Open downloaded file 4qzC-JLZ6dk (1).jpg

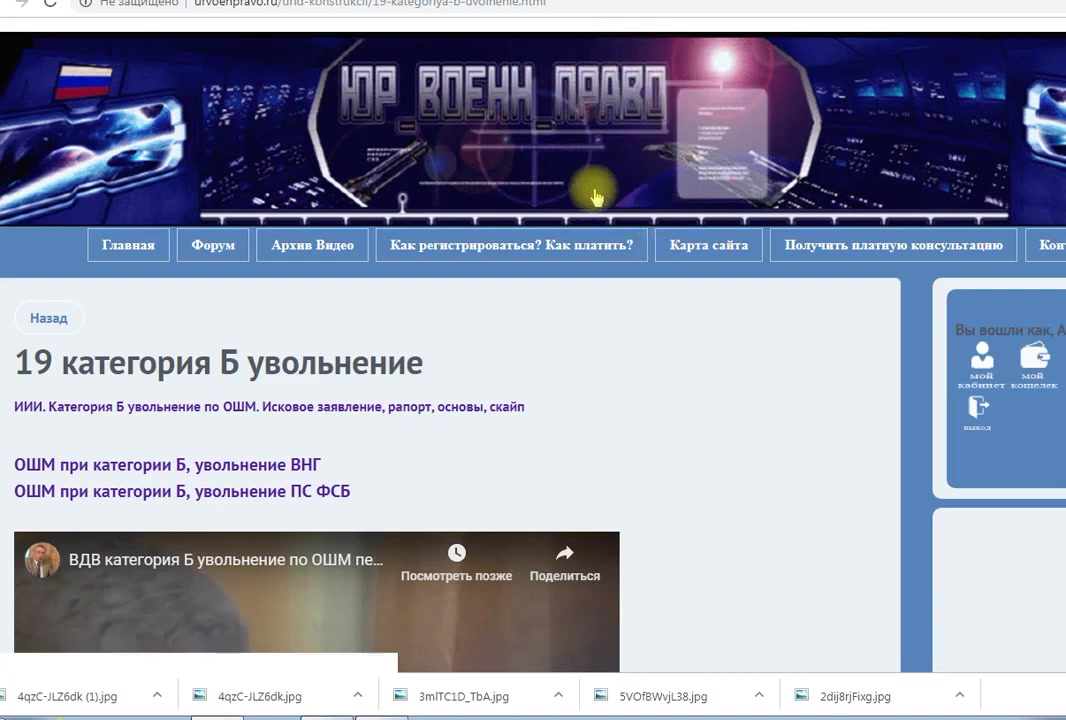click(x=67, y=696)
